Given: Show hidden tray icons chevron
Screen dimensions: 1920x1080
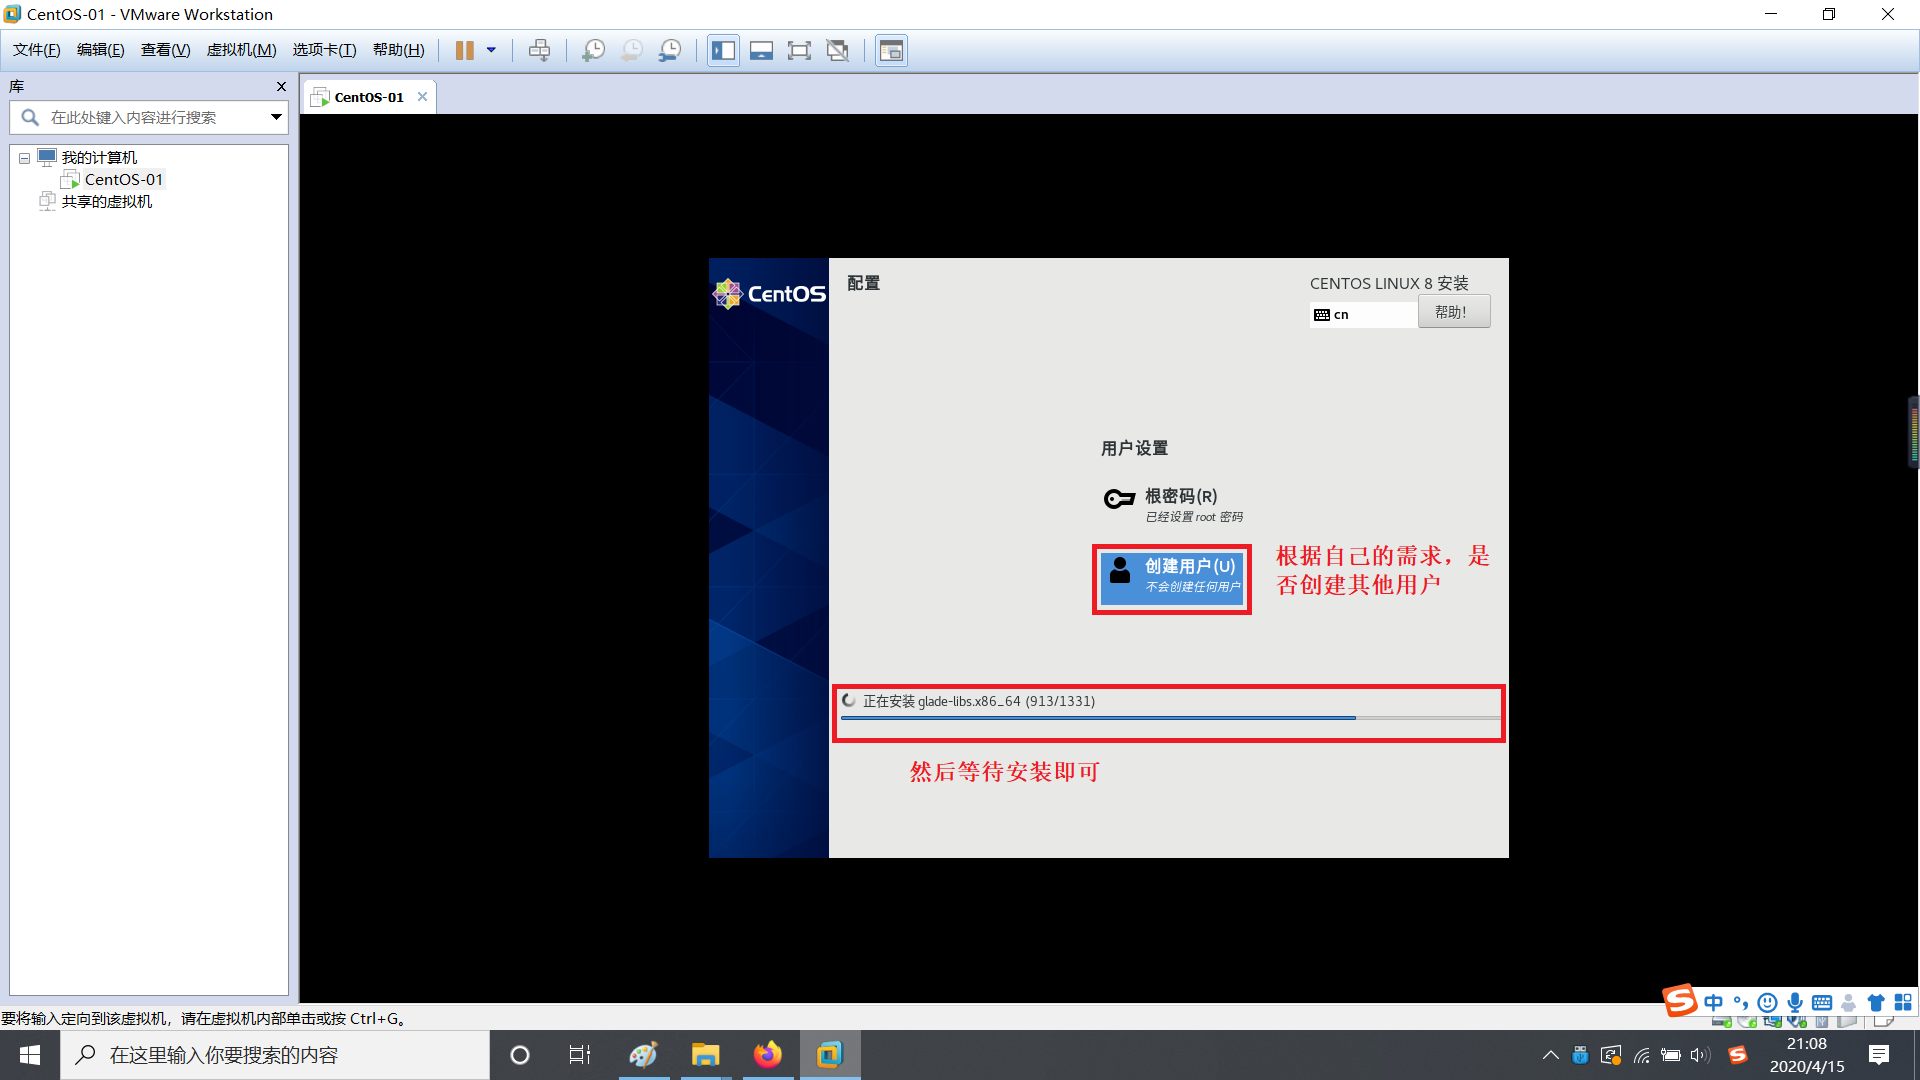Looking at the screenshot, I should click(1551, 1055).
